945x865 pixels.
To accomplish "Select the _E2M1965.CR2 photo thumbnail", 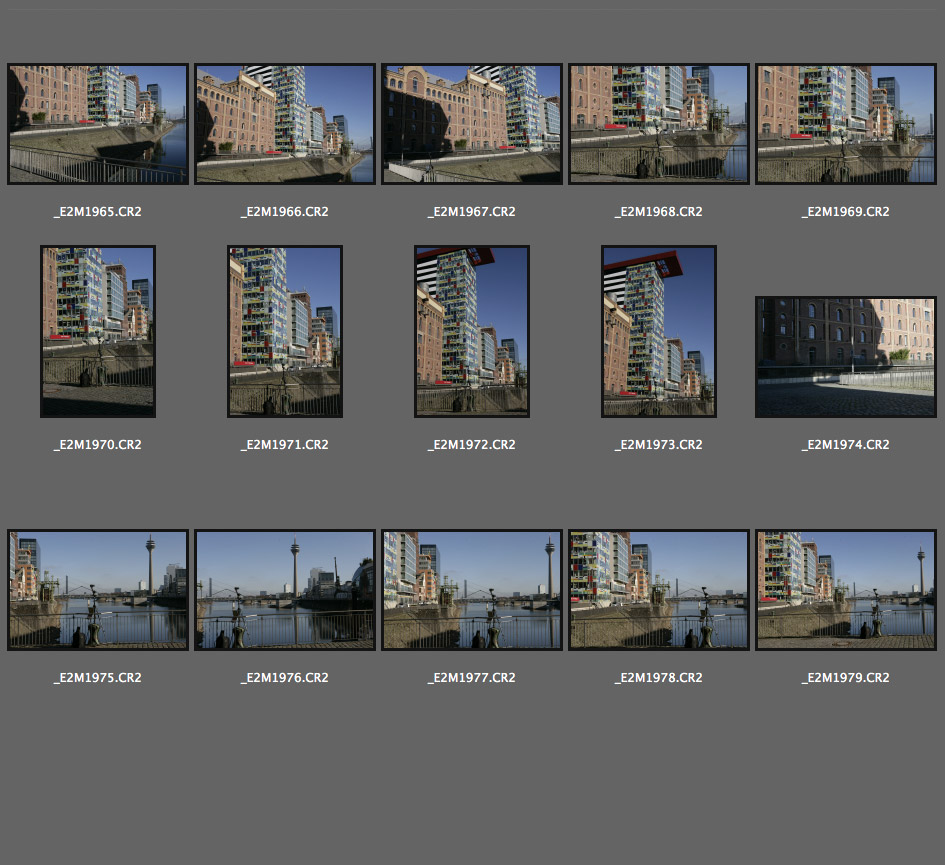I will tap(98, 124).
